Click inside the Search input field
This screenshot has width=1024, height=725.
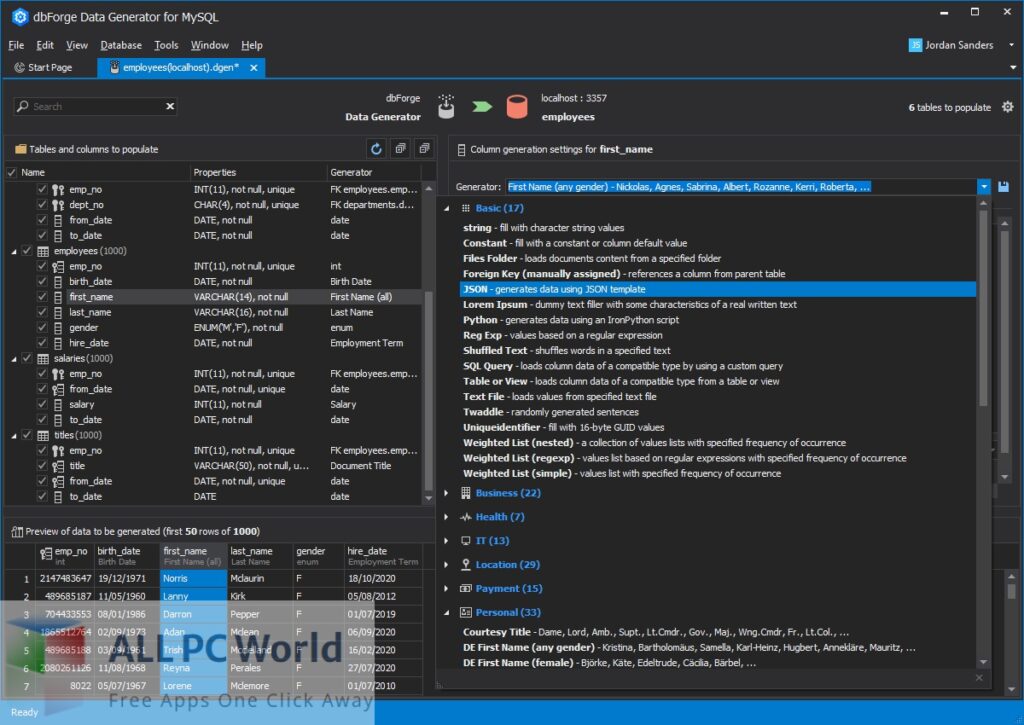point(90,106)
